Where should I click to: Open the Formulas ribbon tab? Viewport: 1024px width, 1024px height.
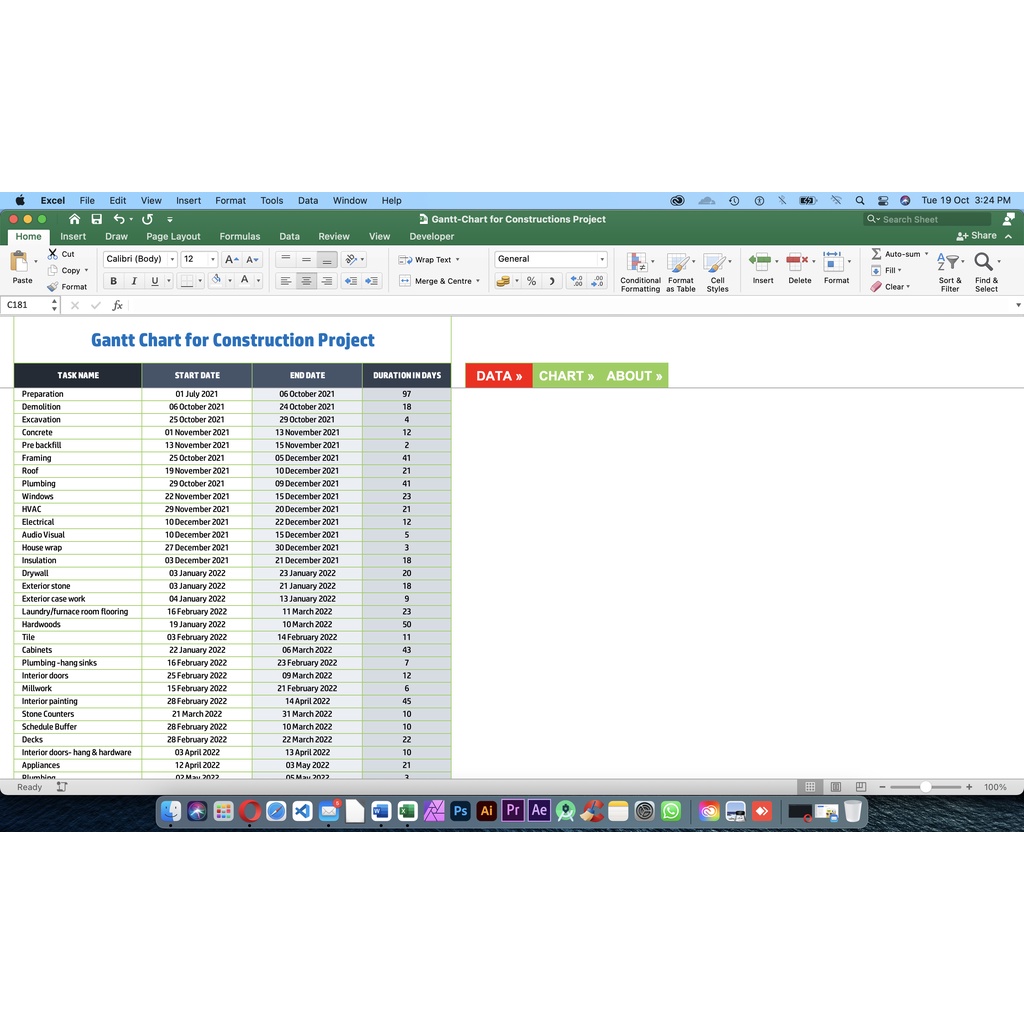click(240, 236)
